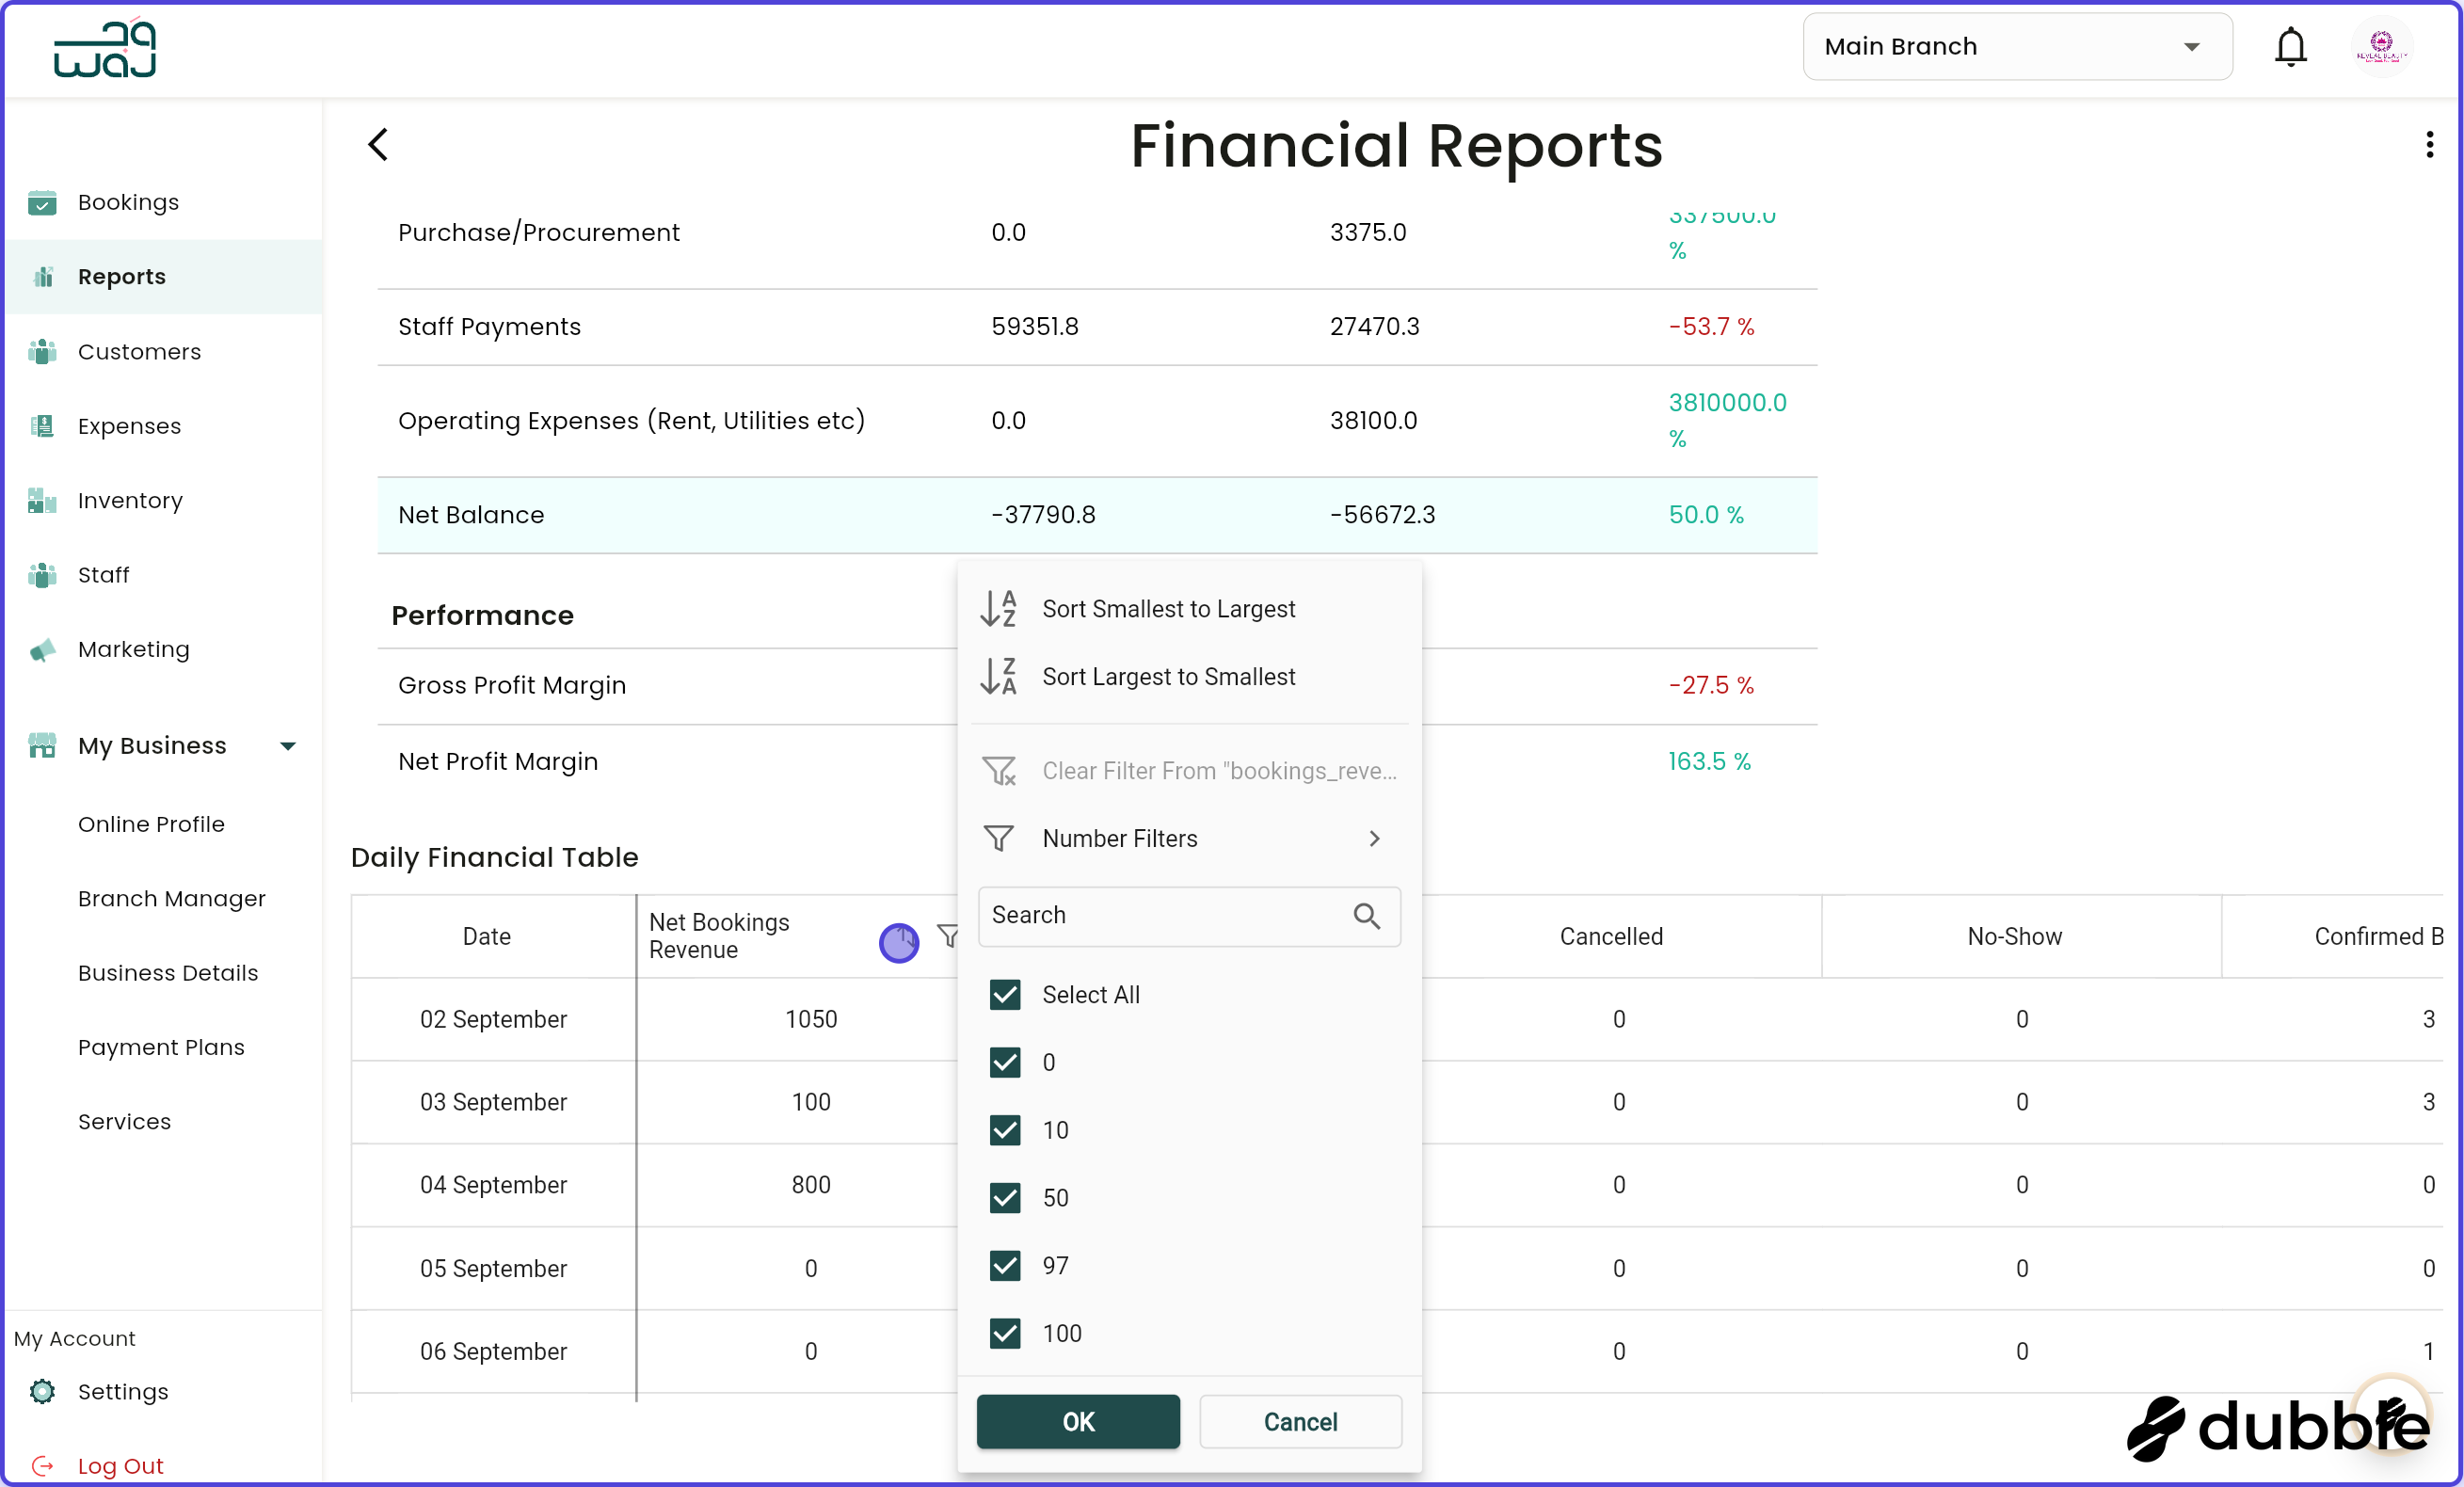Uncheck the value 50 filter checkbox
The height and width of the screenshot is (1487, 2464).
tap(1004, 1198)
